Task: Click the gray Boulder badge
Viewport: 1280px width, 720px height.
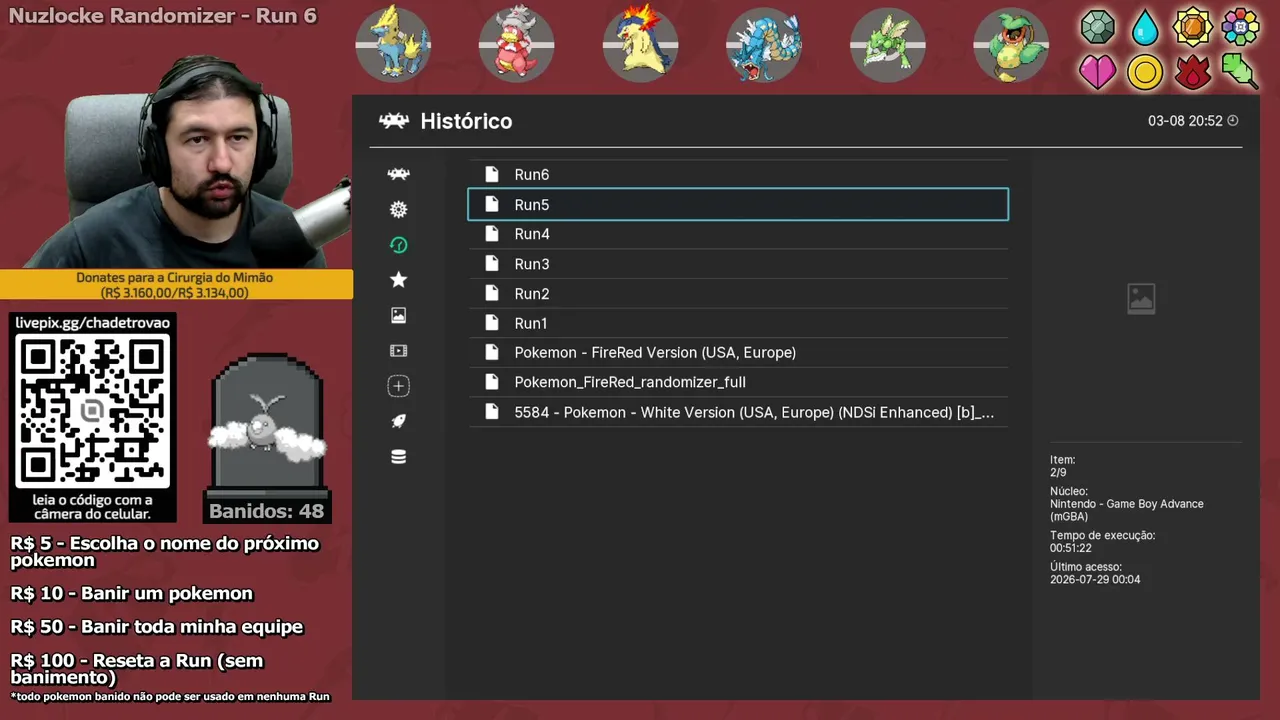Action: coord(1097,27)
